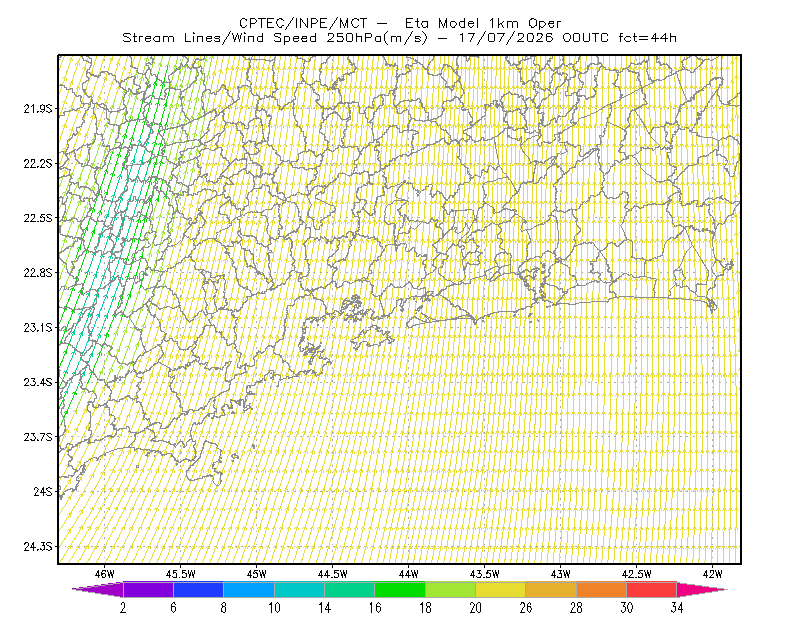Click the dark blue 6–8 m/s legend swatch
This screenshot has width=800, height=618.
click(198, 589)
